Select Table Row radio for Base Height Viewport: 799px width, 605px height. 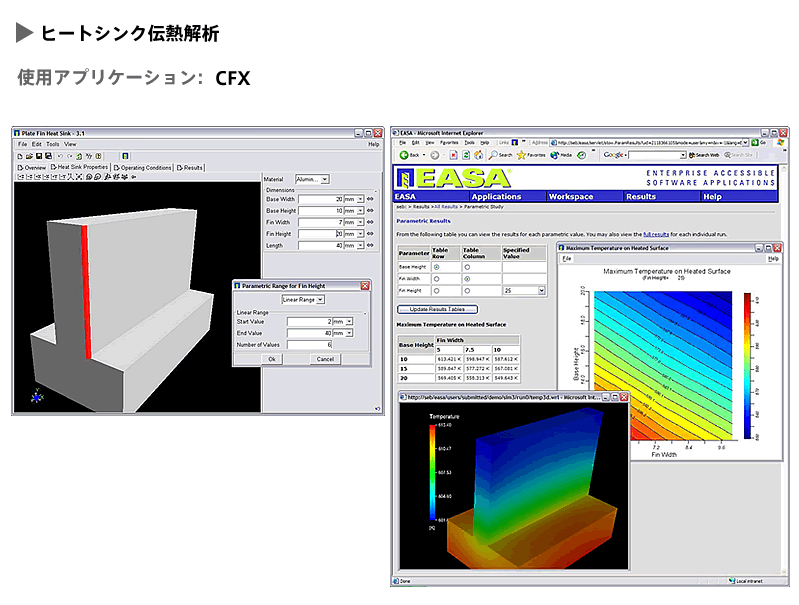coord(437,267)
